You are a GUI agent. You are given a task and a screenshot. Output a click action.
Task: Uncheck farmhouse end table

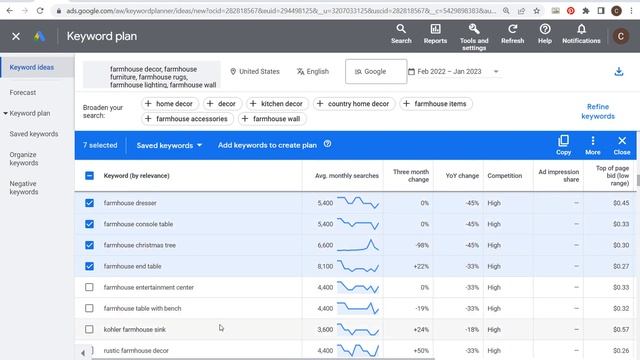tap(89, 266)
